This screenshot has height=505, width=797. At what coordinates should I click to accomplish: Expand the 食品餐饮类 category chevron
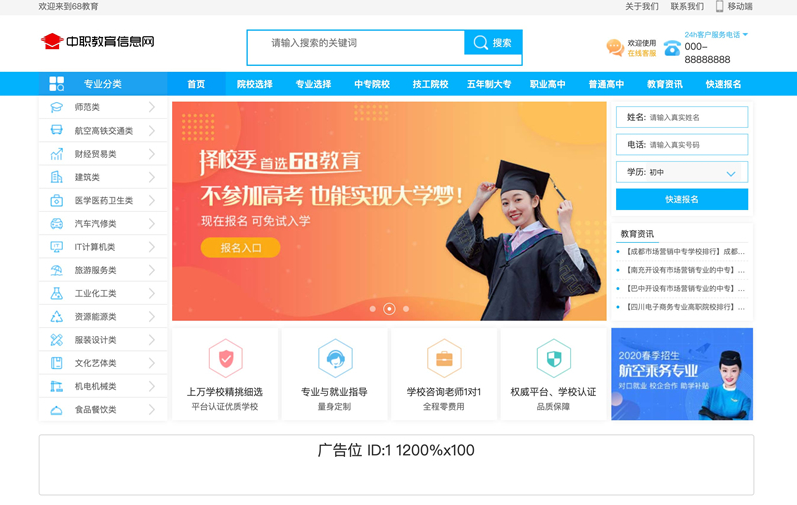[x=151, y=409]
